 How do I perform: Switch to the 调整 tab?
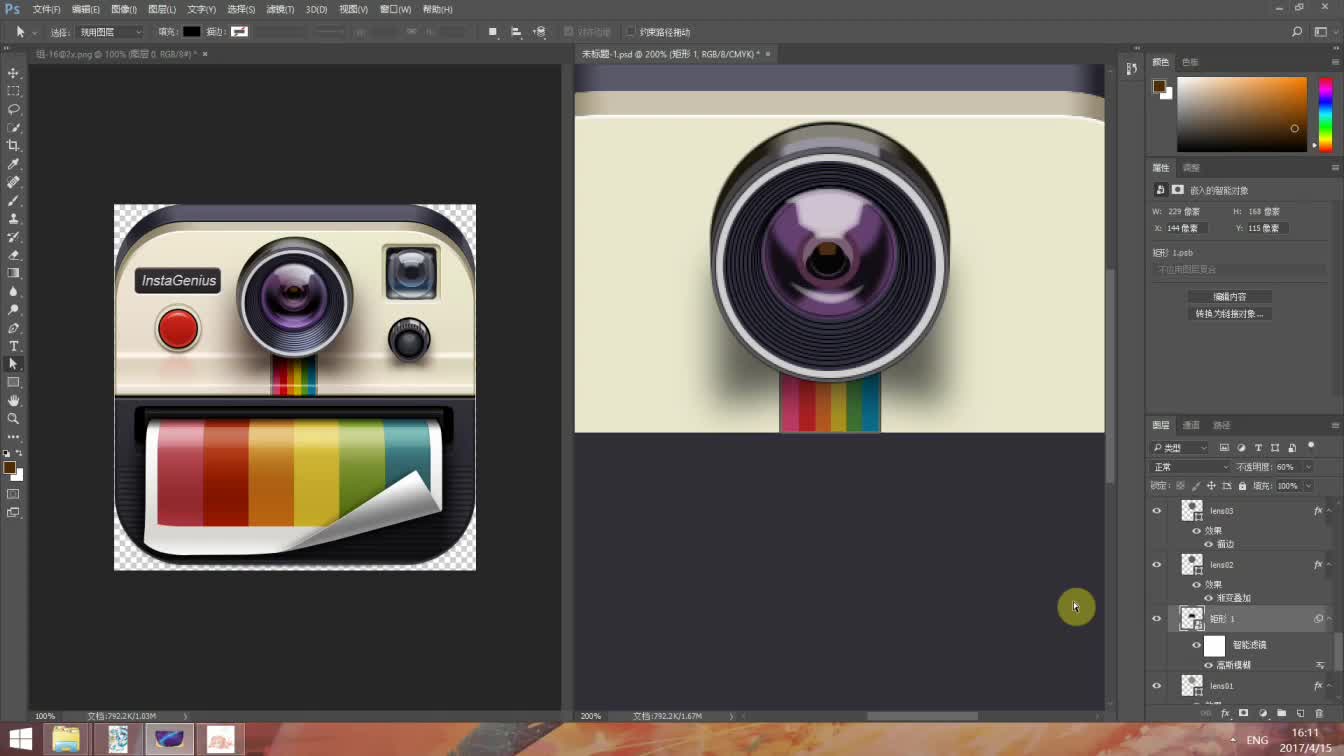coord(1191,168)
